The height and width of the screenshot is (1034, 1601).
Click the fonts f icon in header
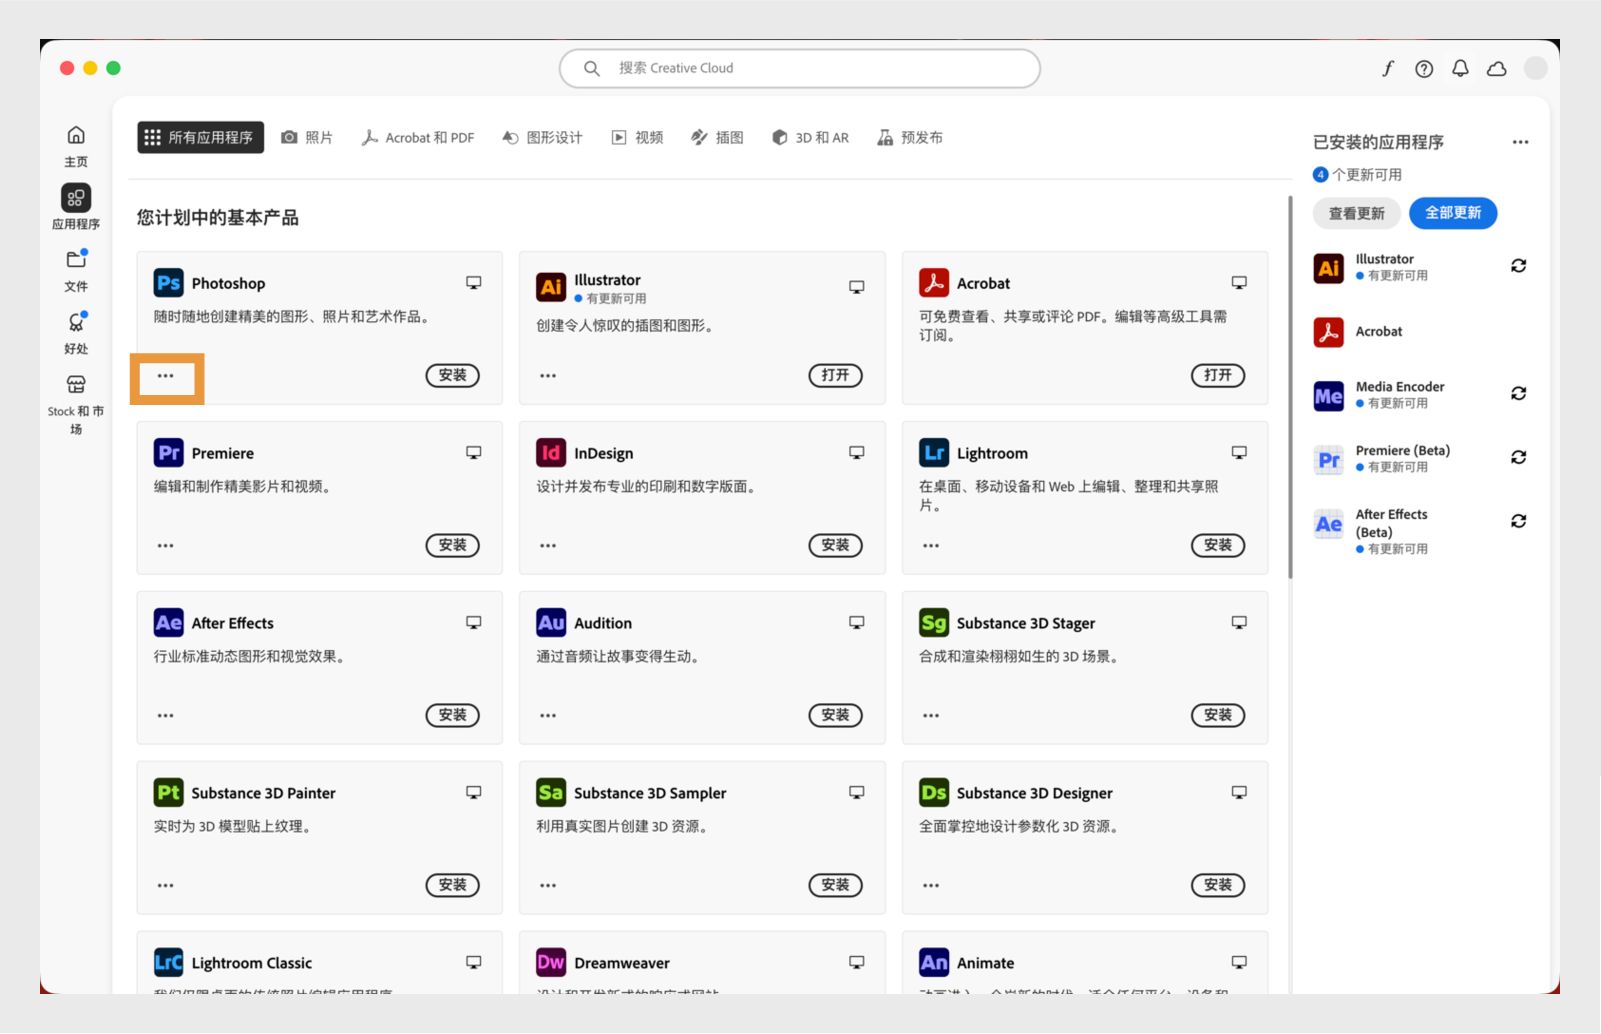(x=1388, y=68)
